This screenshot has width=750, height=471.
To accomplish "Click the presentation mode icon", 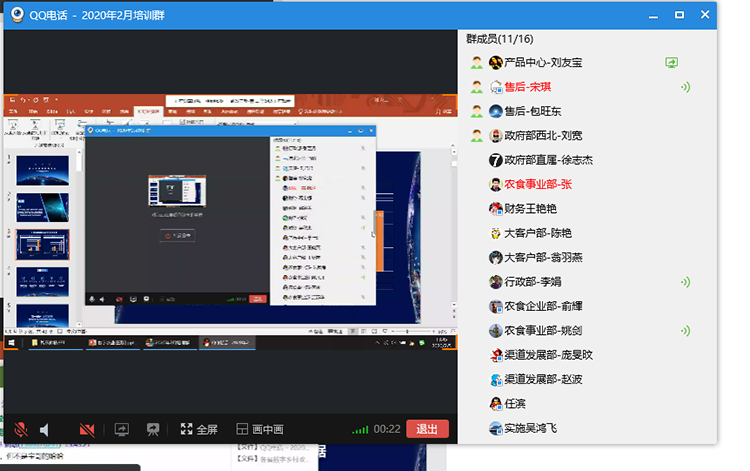I will (x=153, y=429).
